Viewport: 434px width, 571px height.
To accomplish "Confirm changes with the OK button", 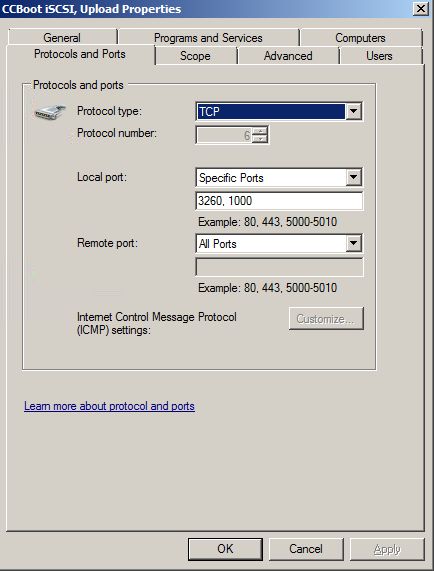I will click(x=225, y=549).
